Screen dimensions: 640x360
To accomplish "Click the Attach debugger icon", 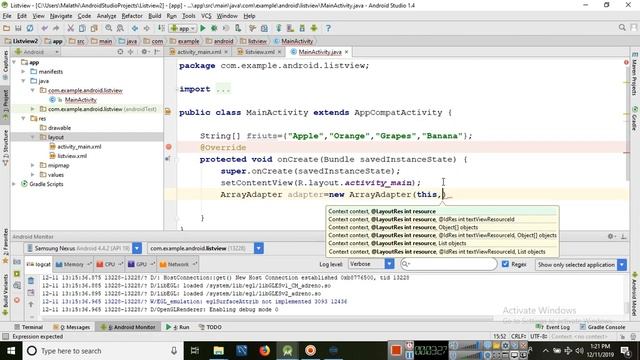I will pyautogui.click(x=238, y=28).
